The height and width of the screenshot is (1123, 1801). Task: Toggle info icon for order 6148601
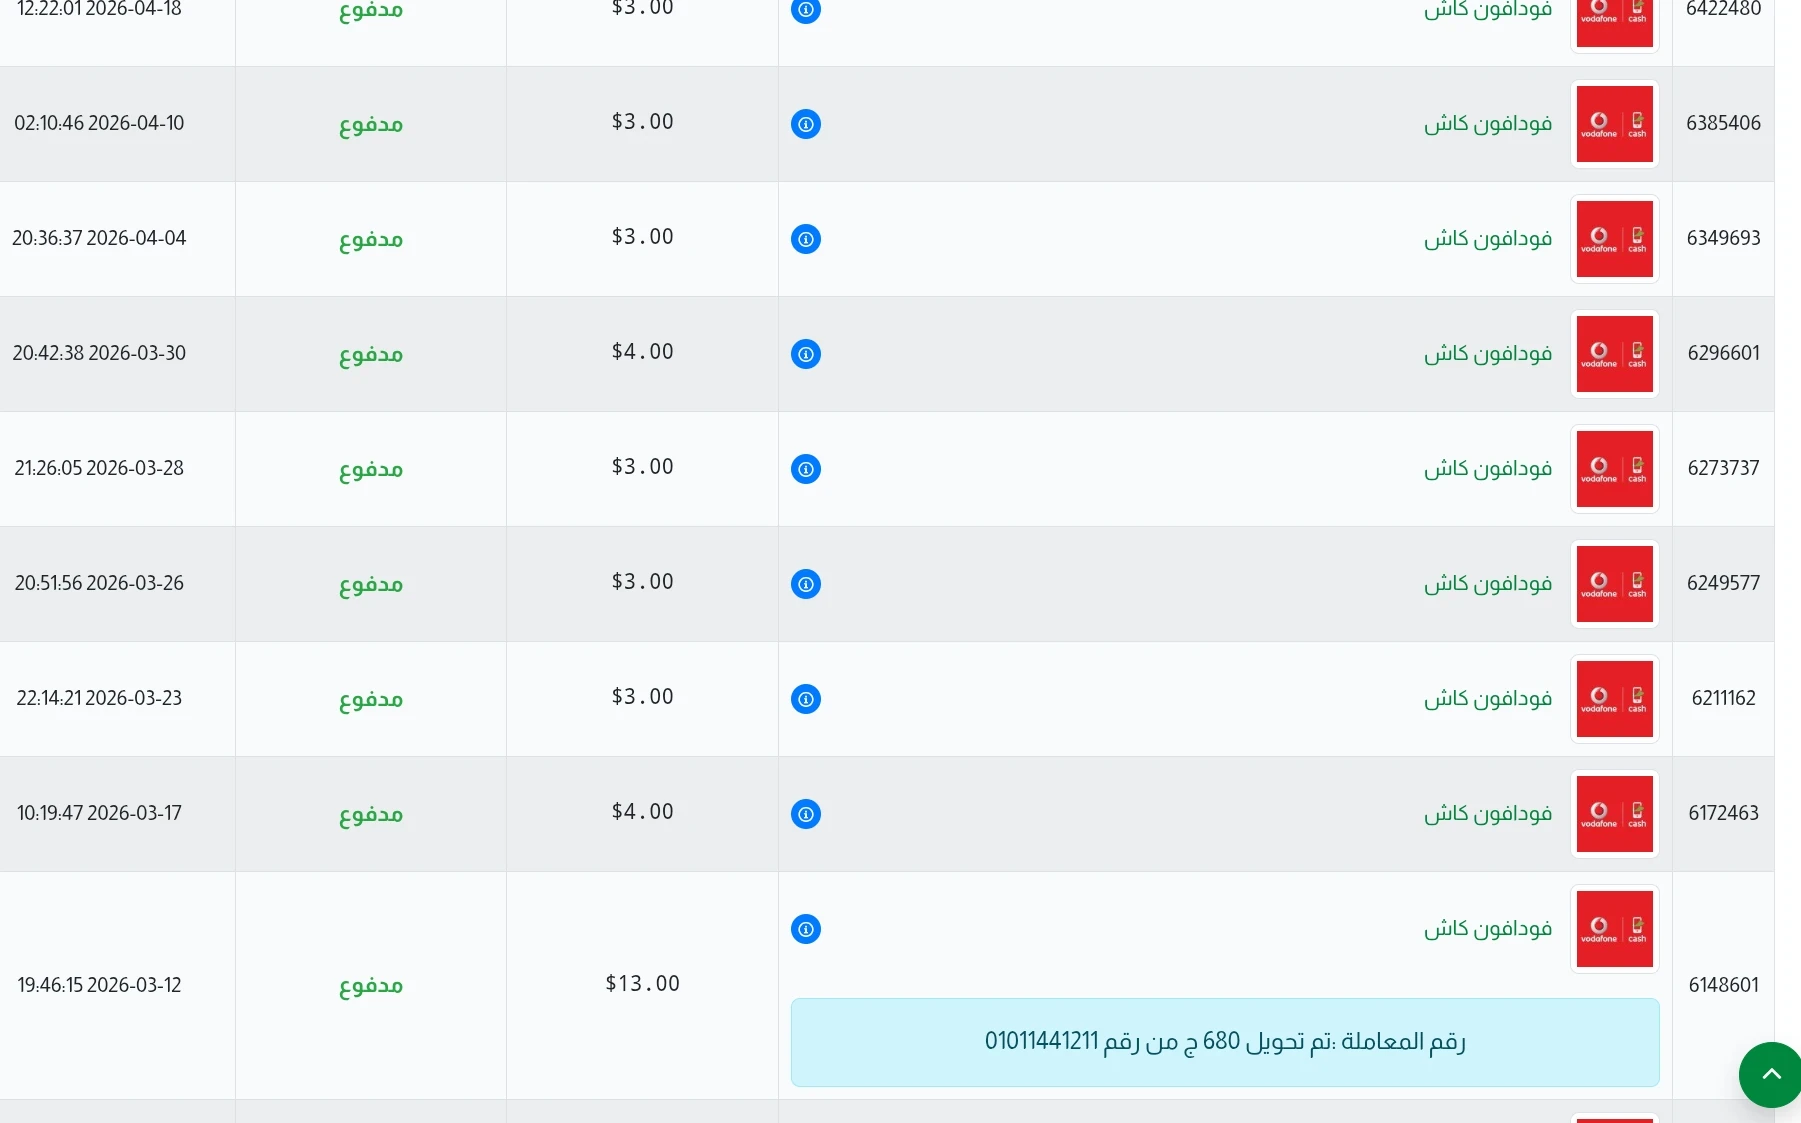(x=805, y=929)
